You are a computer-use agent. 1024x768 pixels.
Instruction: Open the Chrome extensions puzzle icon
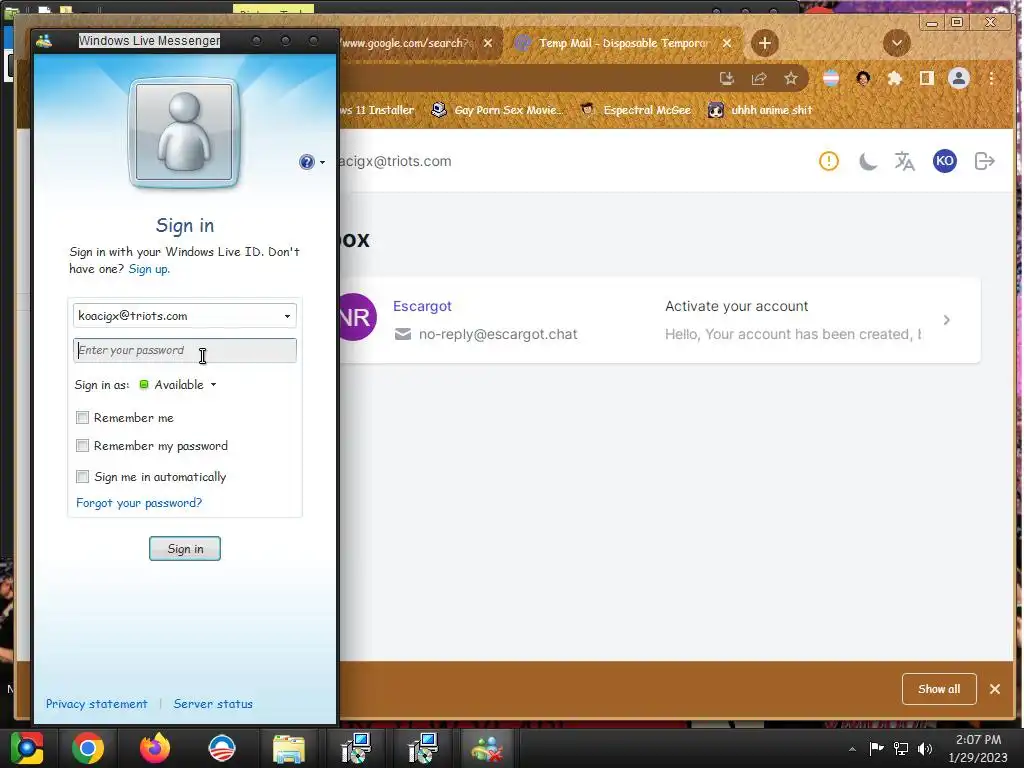tap(895, 79)
